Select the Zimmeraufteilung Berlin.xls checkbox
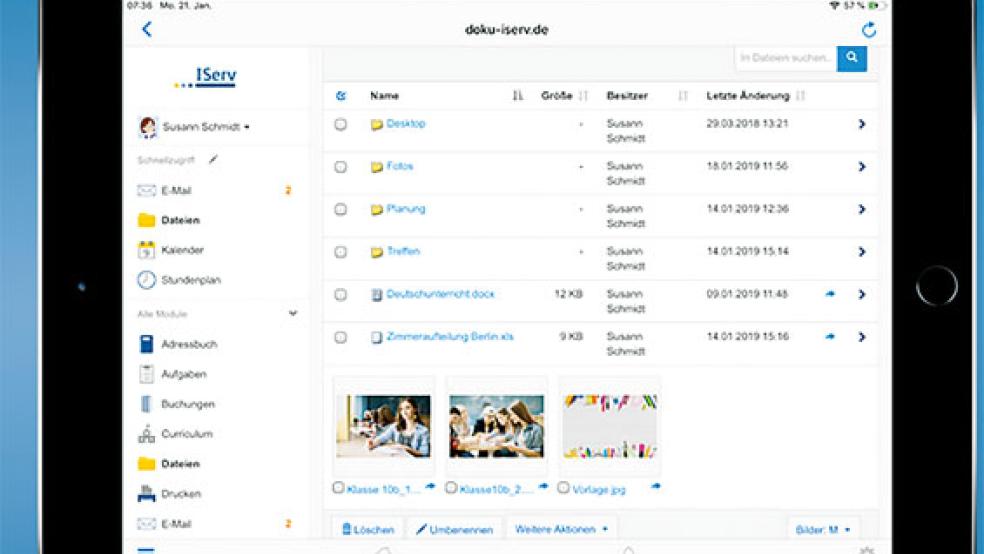The image size is (984, 554). [340, 338]
